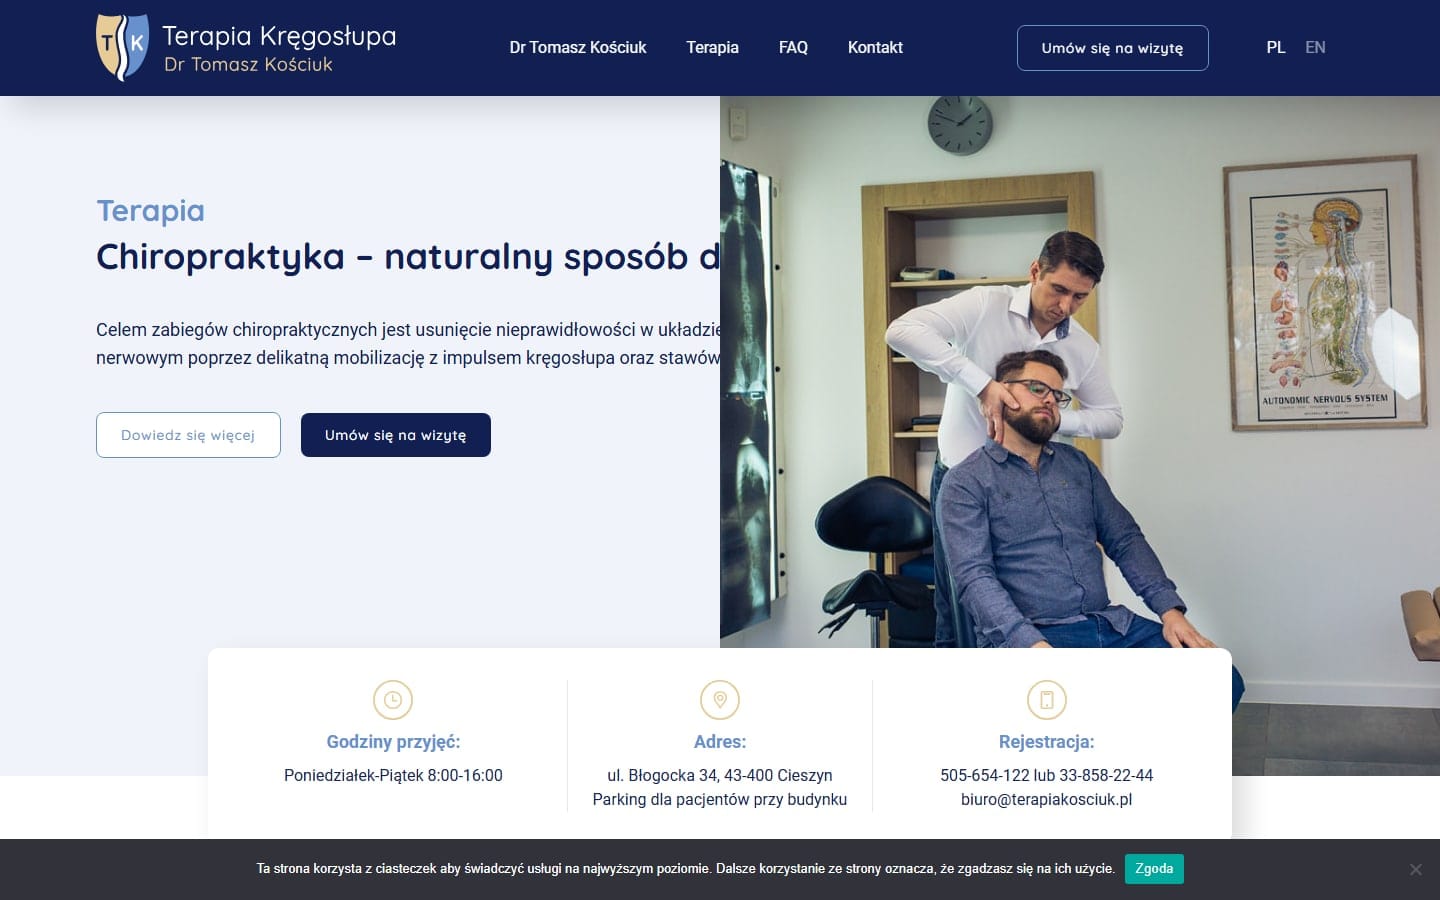This screenshot has height=900, width=1440.
Task: Open the Dr Tomasz Kościuk menu item
Action: [578, 47]
